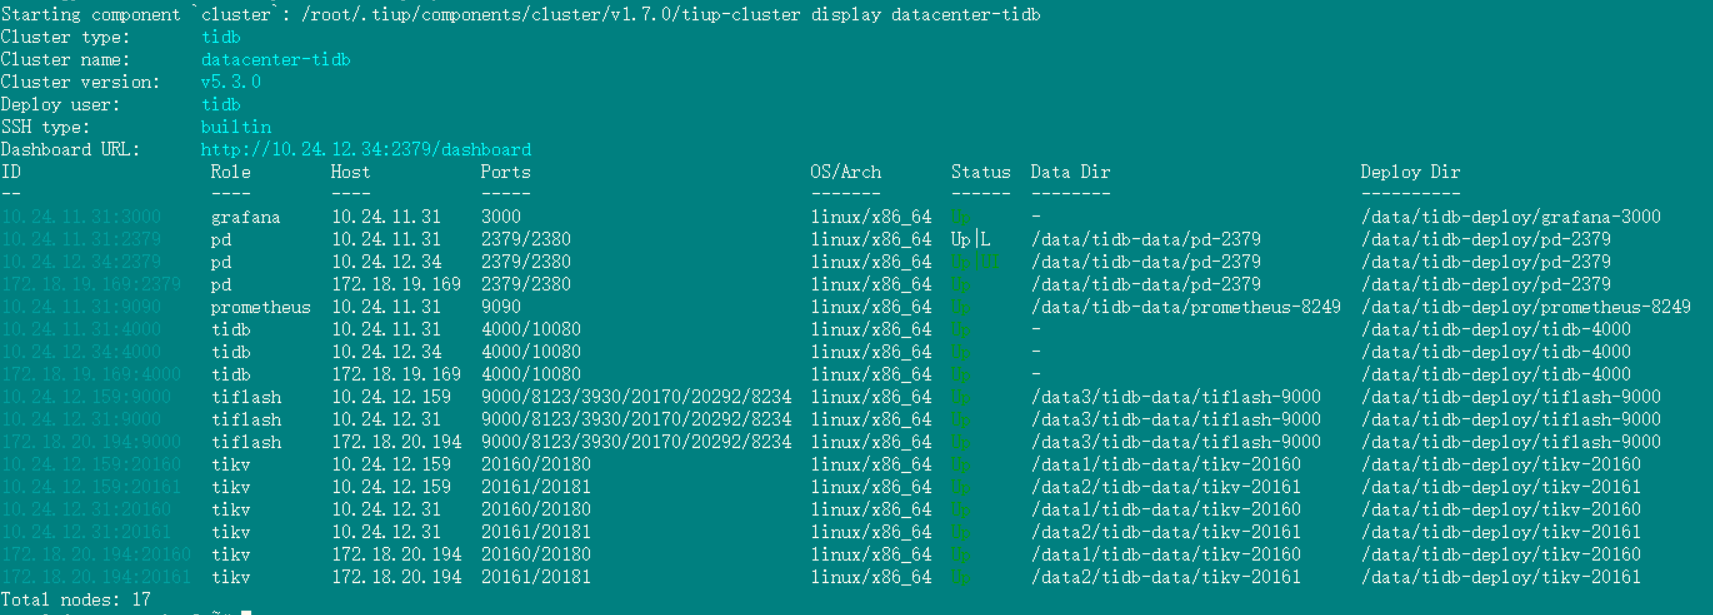Click the Deploy user value tidb
Viewport: 1713px width, 615px height.
[x=220, y=105]
